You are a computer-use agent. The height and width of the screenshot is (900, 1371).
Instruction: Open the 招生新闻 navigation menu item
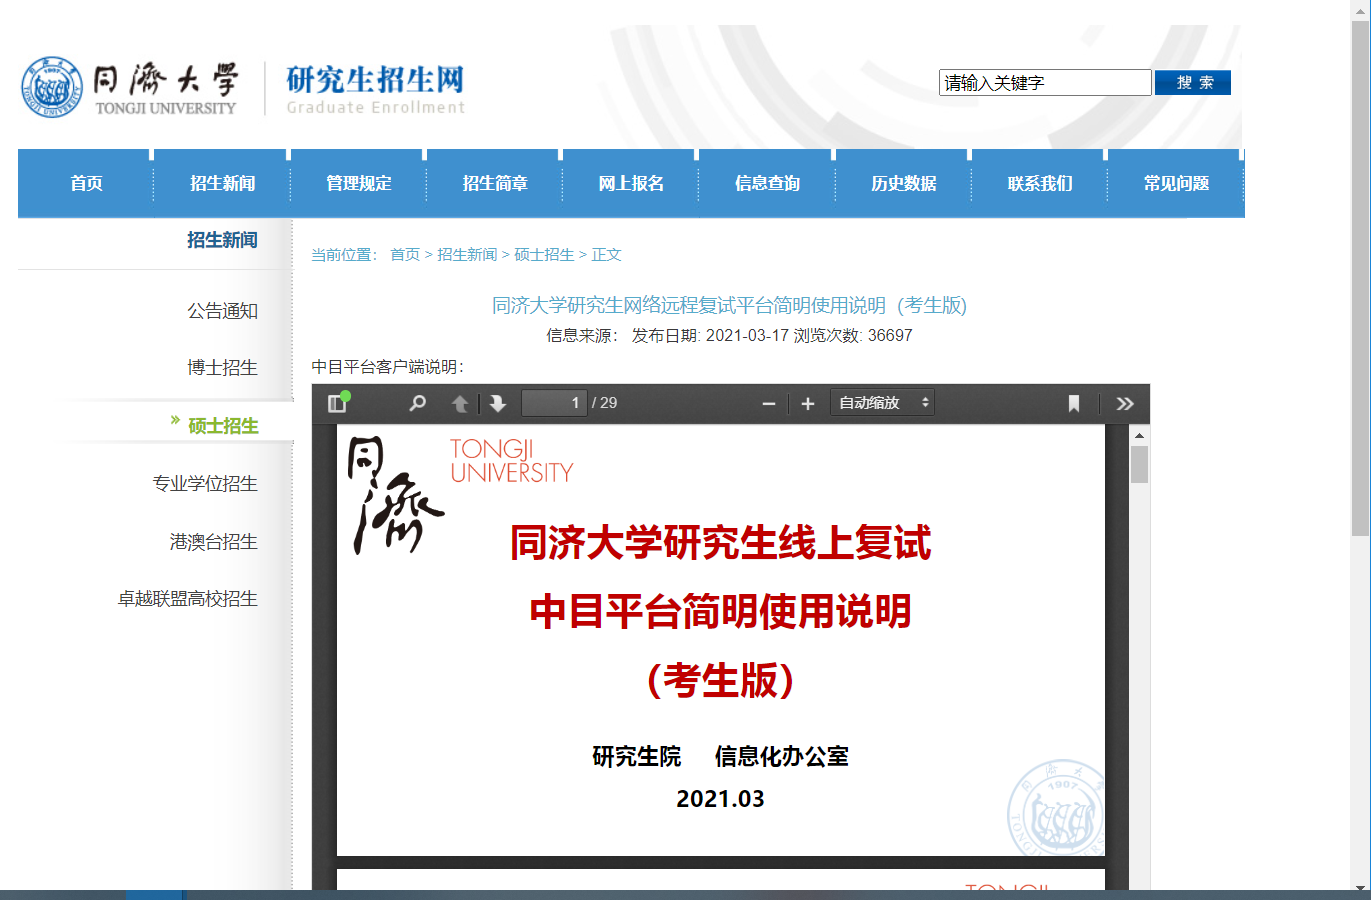[x=222, y=183]
